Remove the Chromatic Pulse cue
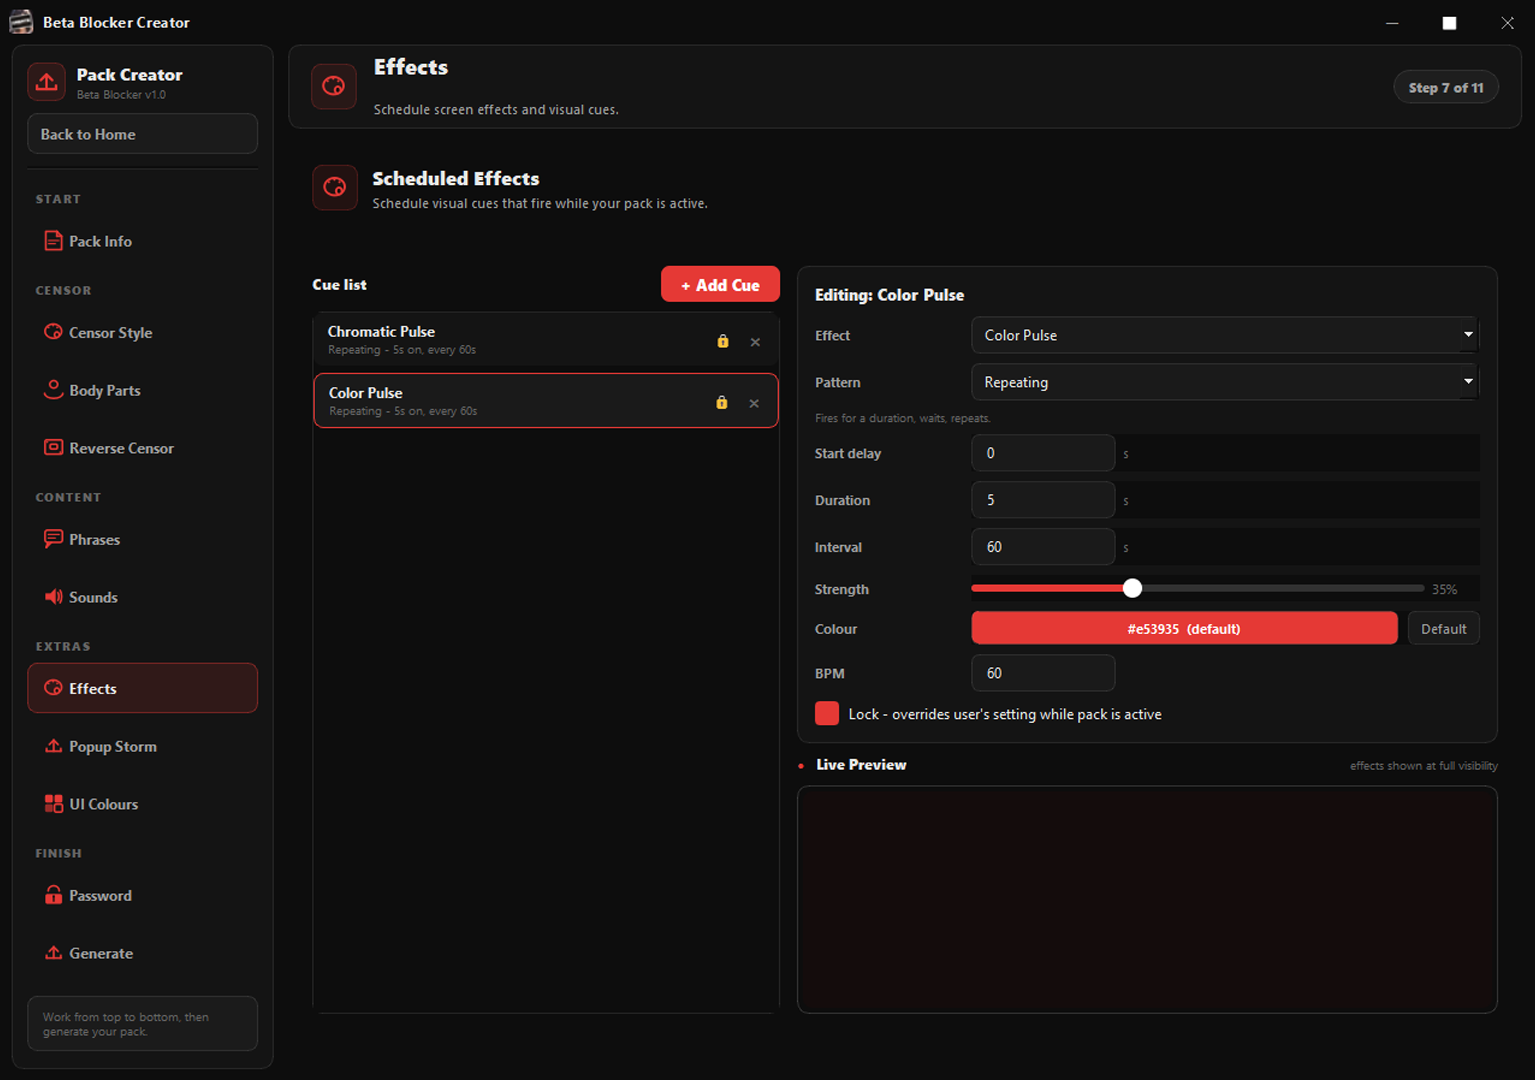This screenshot has height=1080, width=1535. 755,342
